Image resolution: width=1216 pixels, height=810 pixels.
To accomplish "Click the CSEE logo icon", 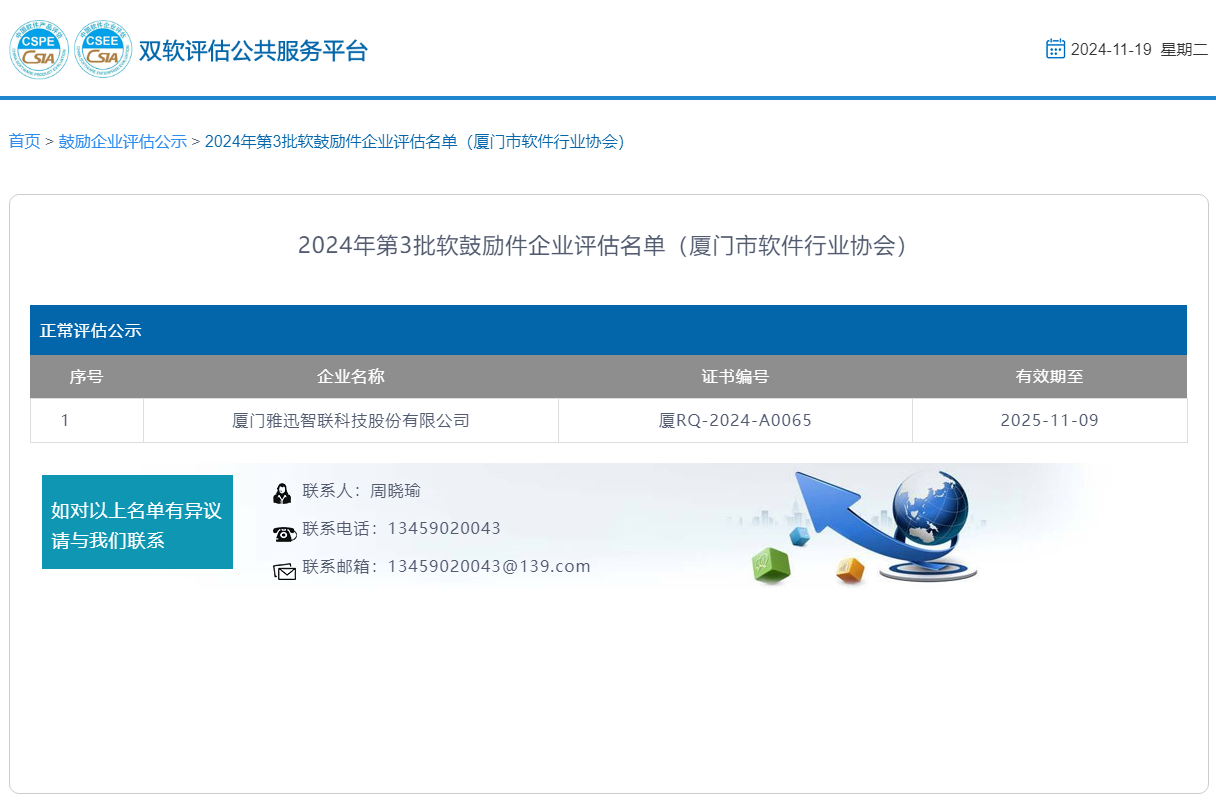I will pyautogui.click(x=102, y=49).
